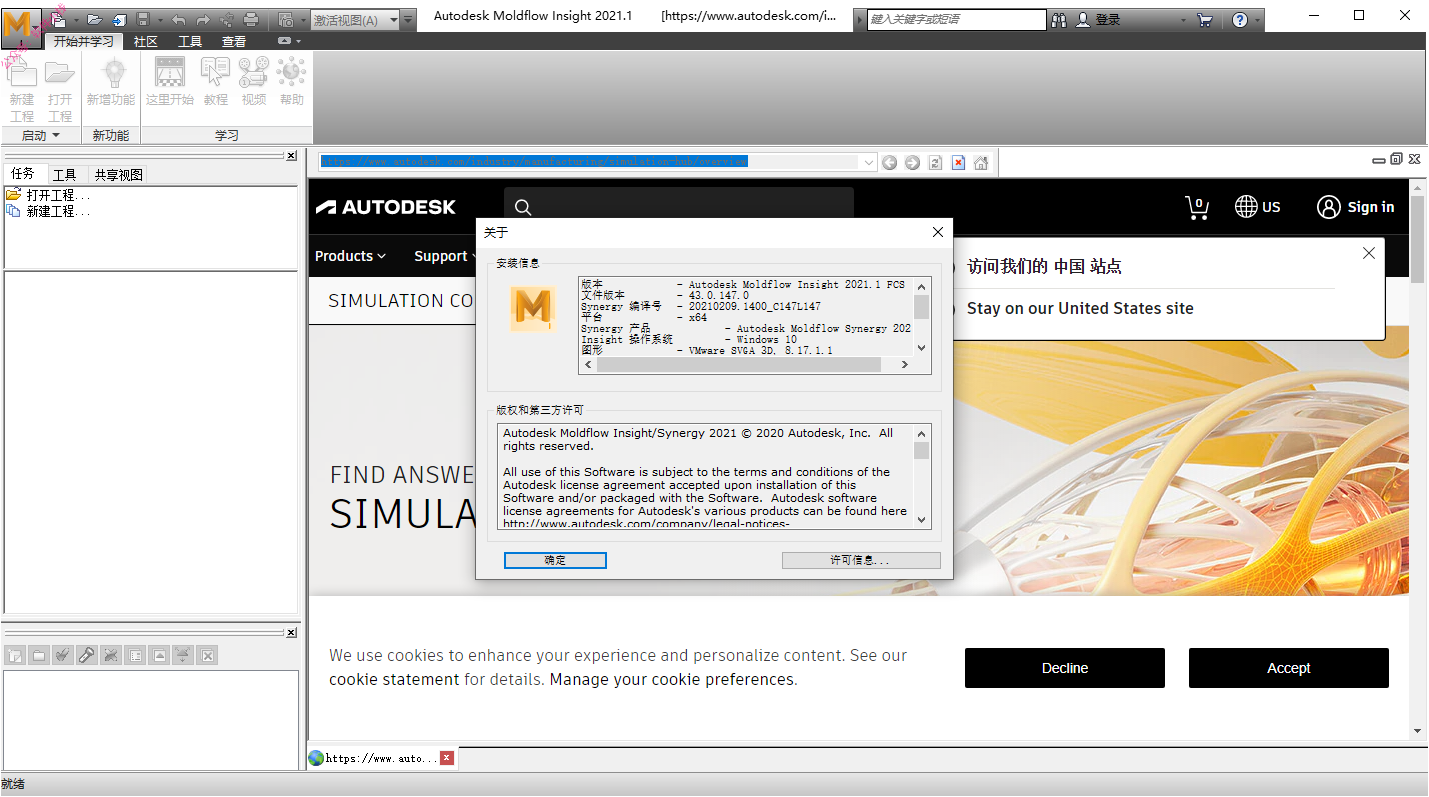Viewport: 1429px width, 797px height.
Task: Click the URL address field
Action: click(x=588, y=162)
